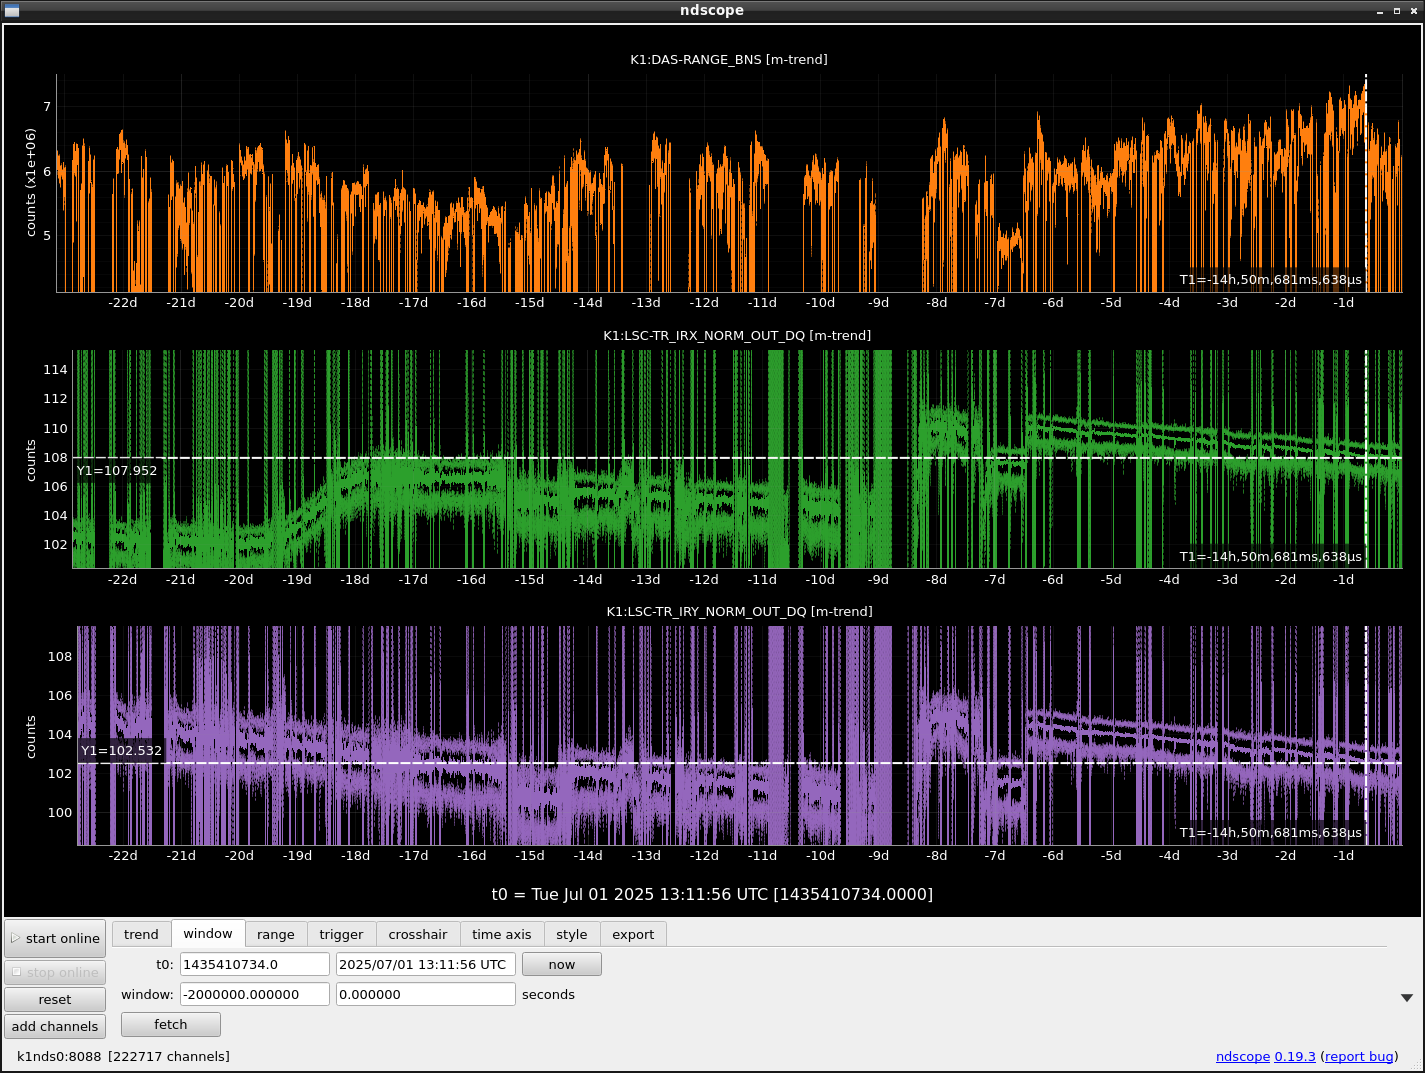Click the T1 cursor label in the purple plot
The width and height of the screenshot is (1425, 1073).
pos(1270,832)
